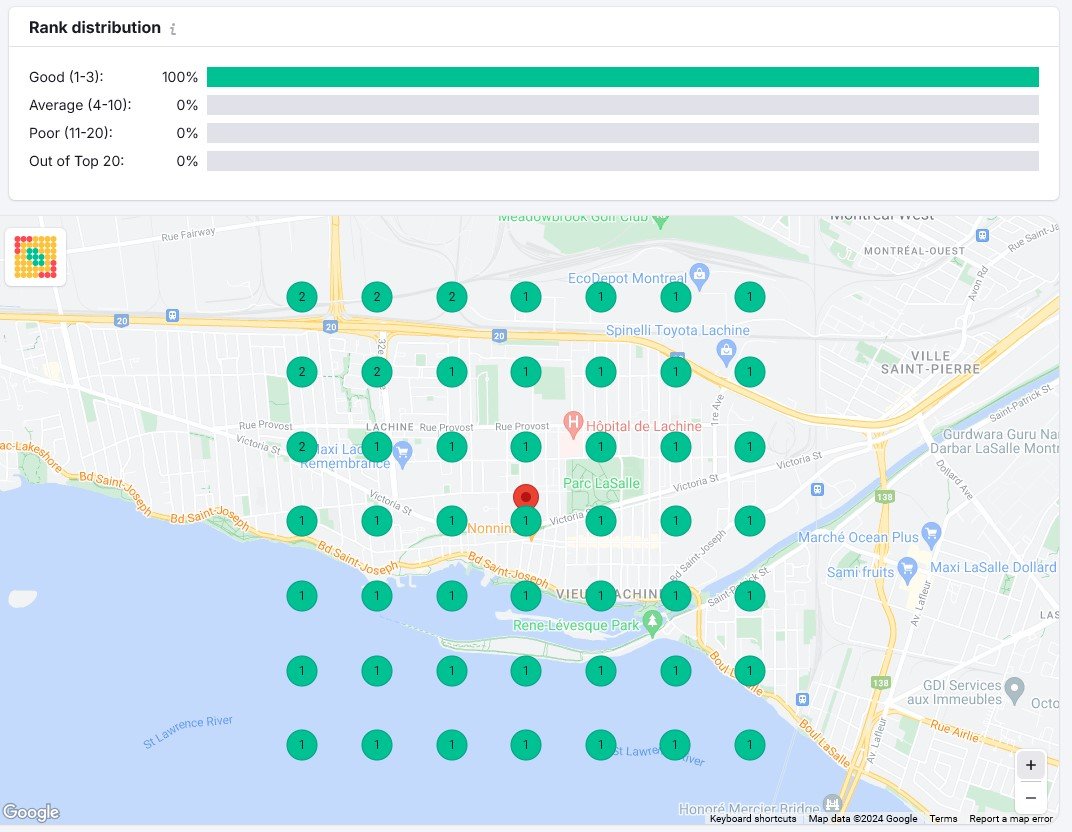Select rank 1 pin on Vieux Lachine label
This screenshot has width=1072, height=832.
pos(601,595)
